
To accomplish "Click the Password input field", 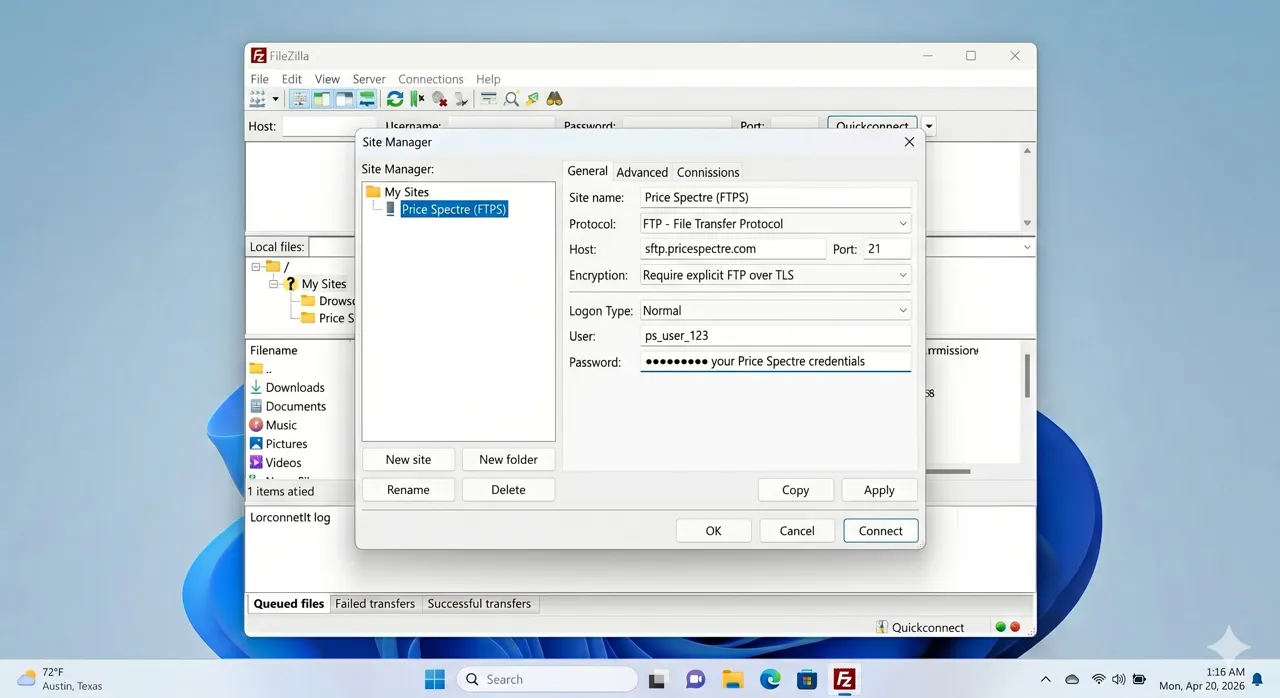I will 775,361.
